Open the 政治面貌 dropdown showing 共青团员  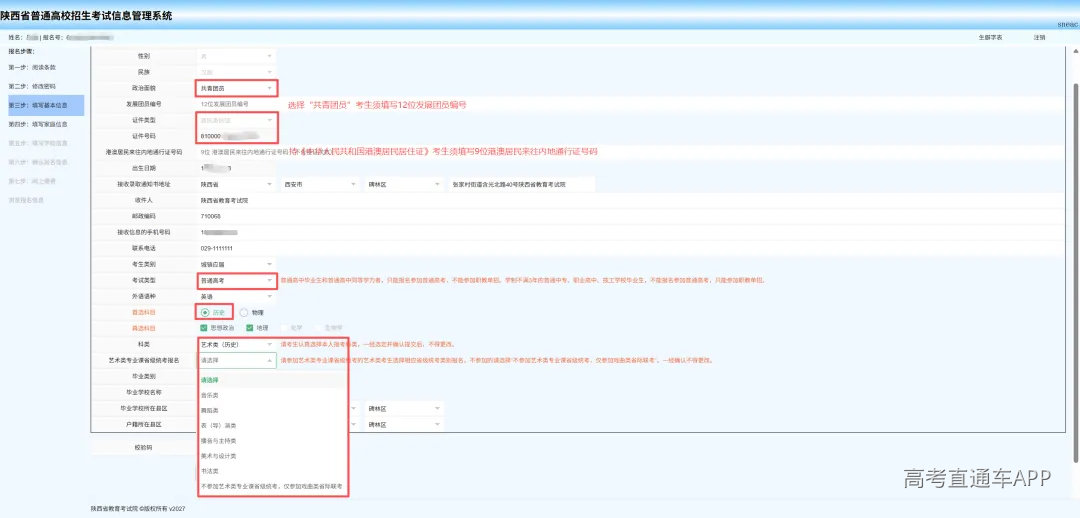point(236,88)
